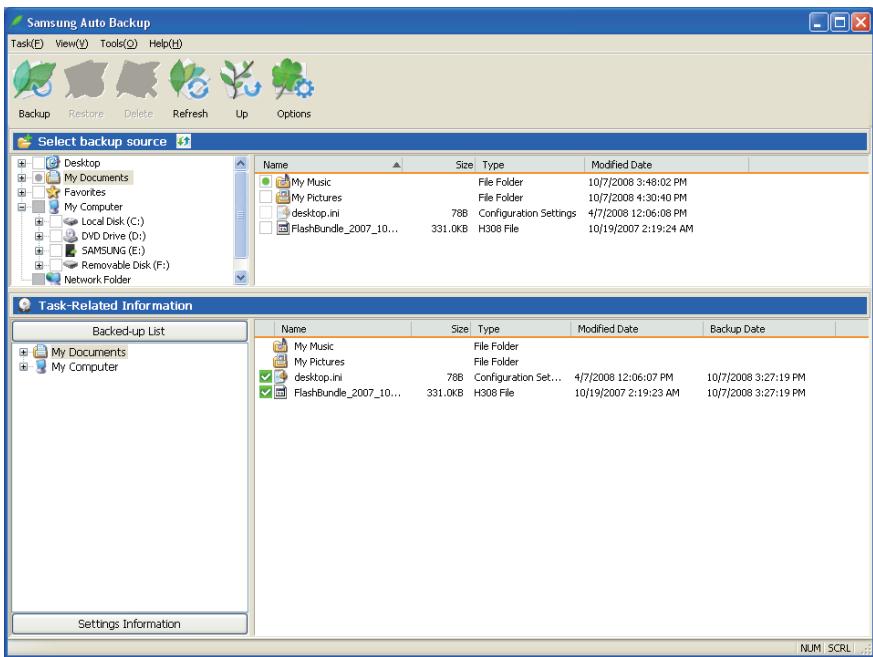This screenshot has height=657, width=873.
Task: Click the SCRL status bar indicator
Action: click(x=838, y=648)
